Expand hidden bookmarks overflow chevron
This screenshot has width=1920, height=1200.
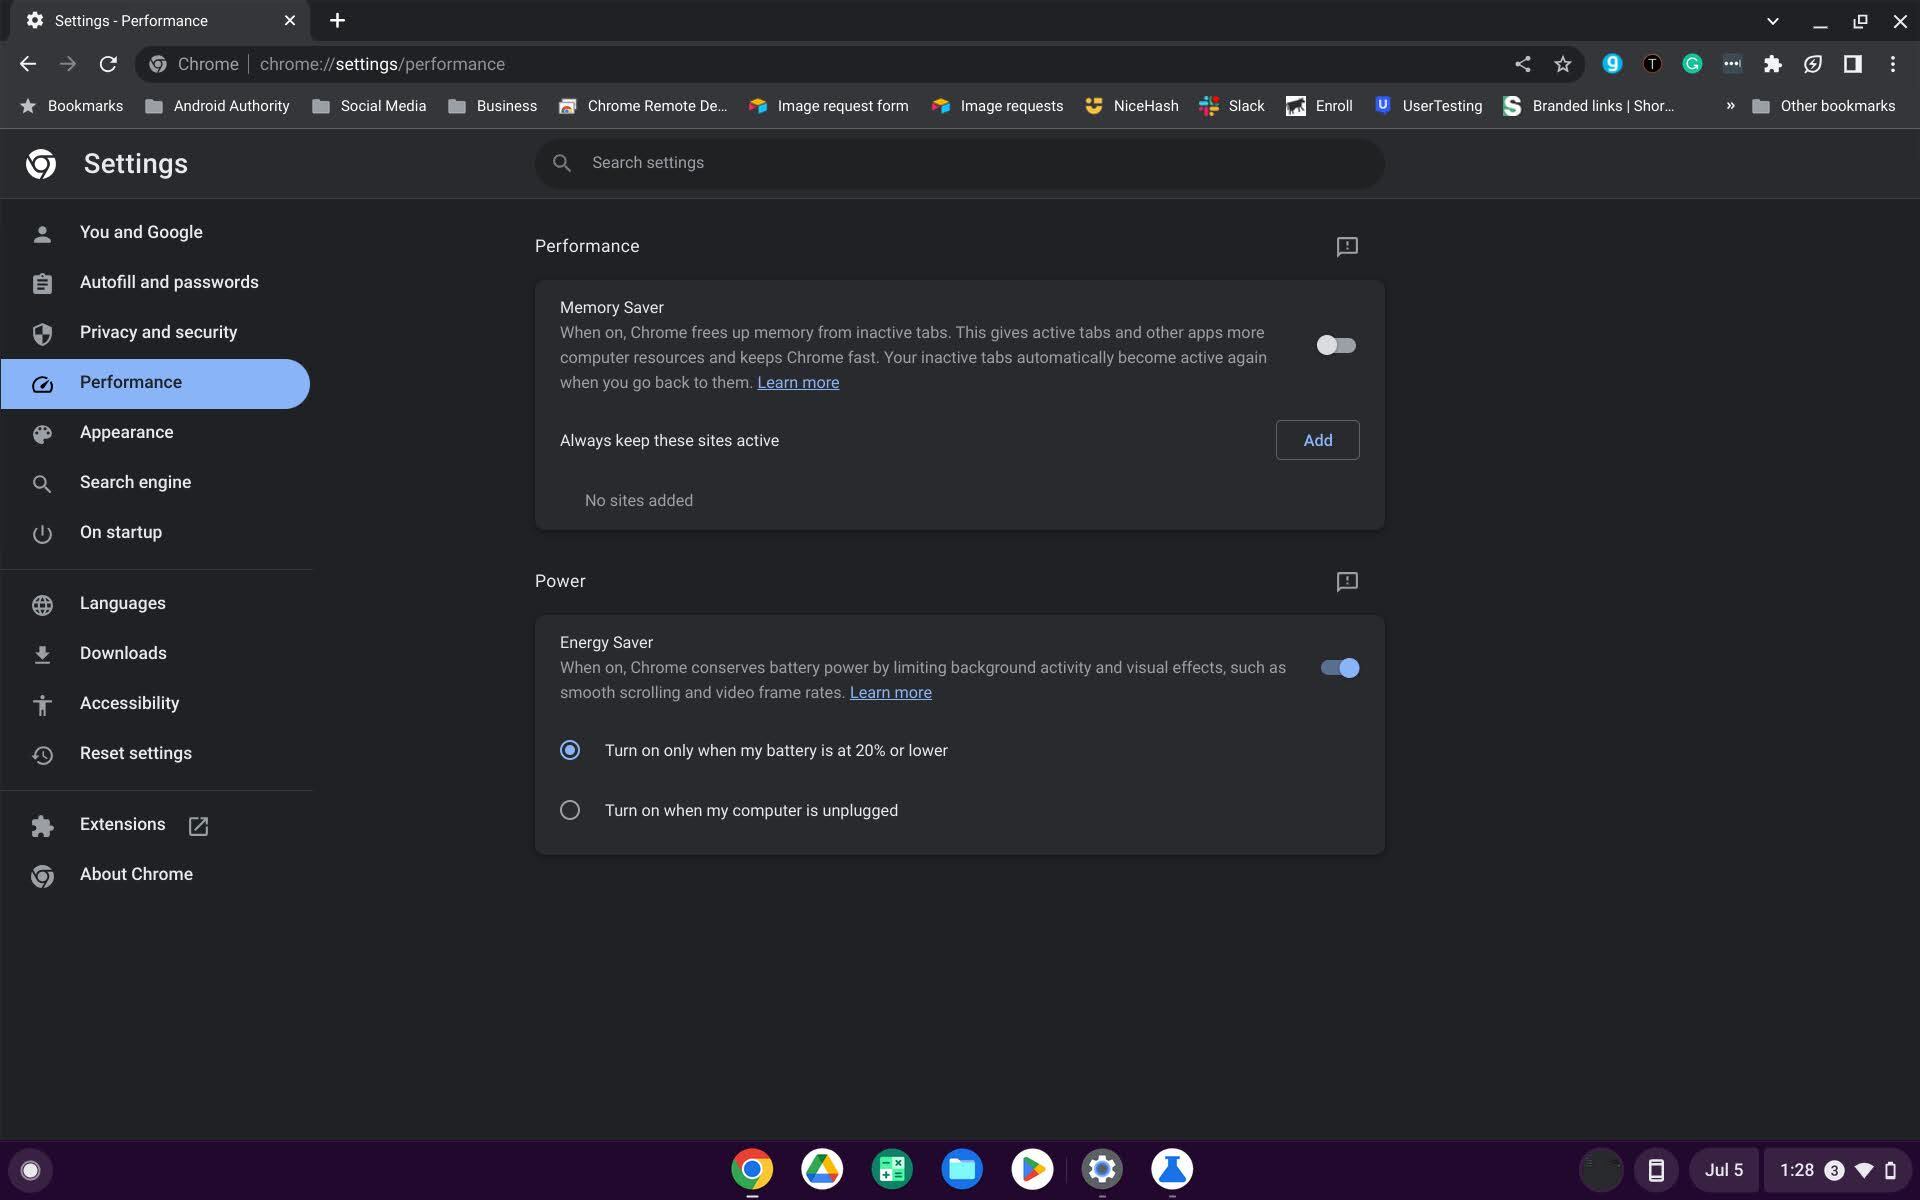[x=1730, y=106]
